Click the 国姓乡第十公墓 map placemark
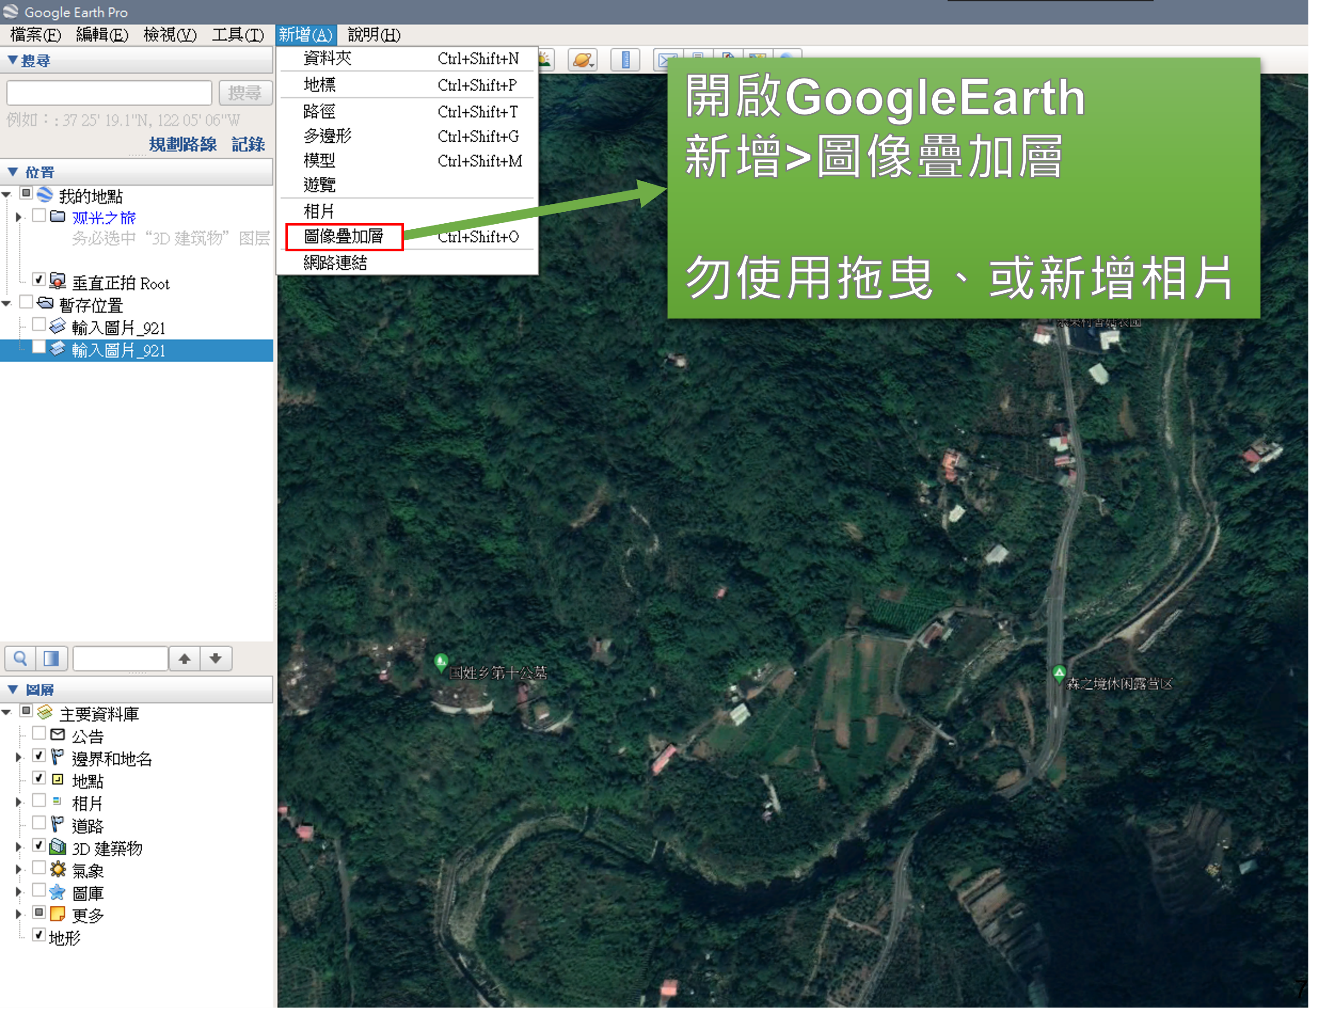The height and width of the screenshot is (1020, 1324). (x=441, y=662)
